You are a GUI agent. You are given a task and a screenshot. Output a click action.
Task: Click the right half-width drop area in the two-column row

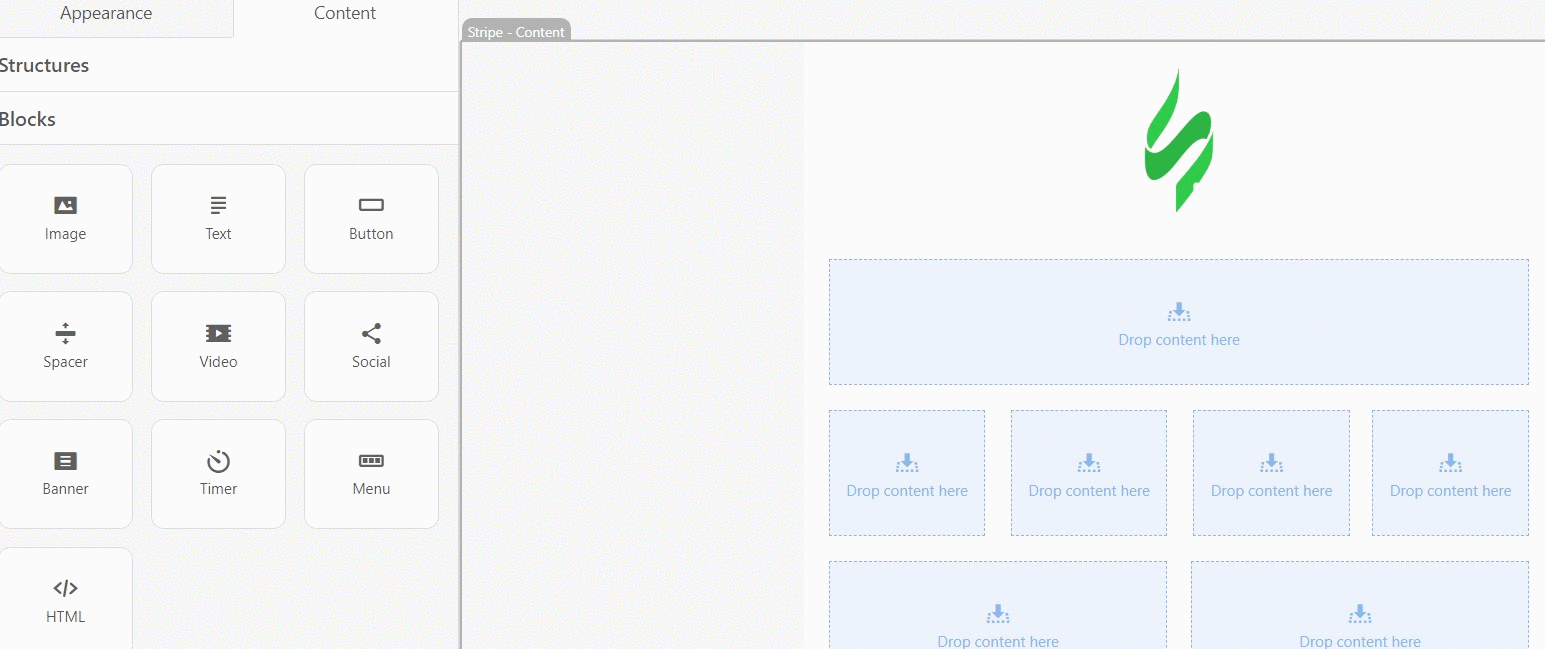point(1360,605)
